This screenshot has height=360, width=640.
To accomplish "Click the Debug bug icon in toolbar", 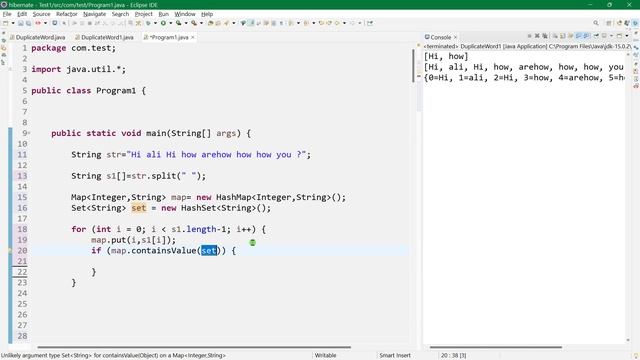I will coord(148,23).
